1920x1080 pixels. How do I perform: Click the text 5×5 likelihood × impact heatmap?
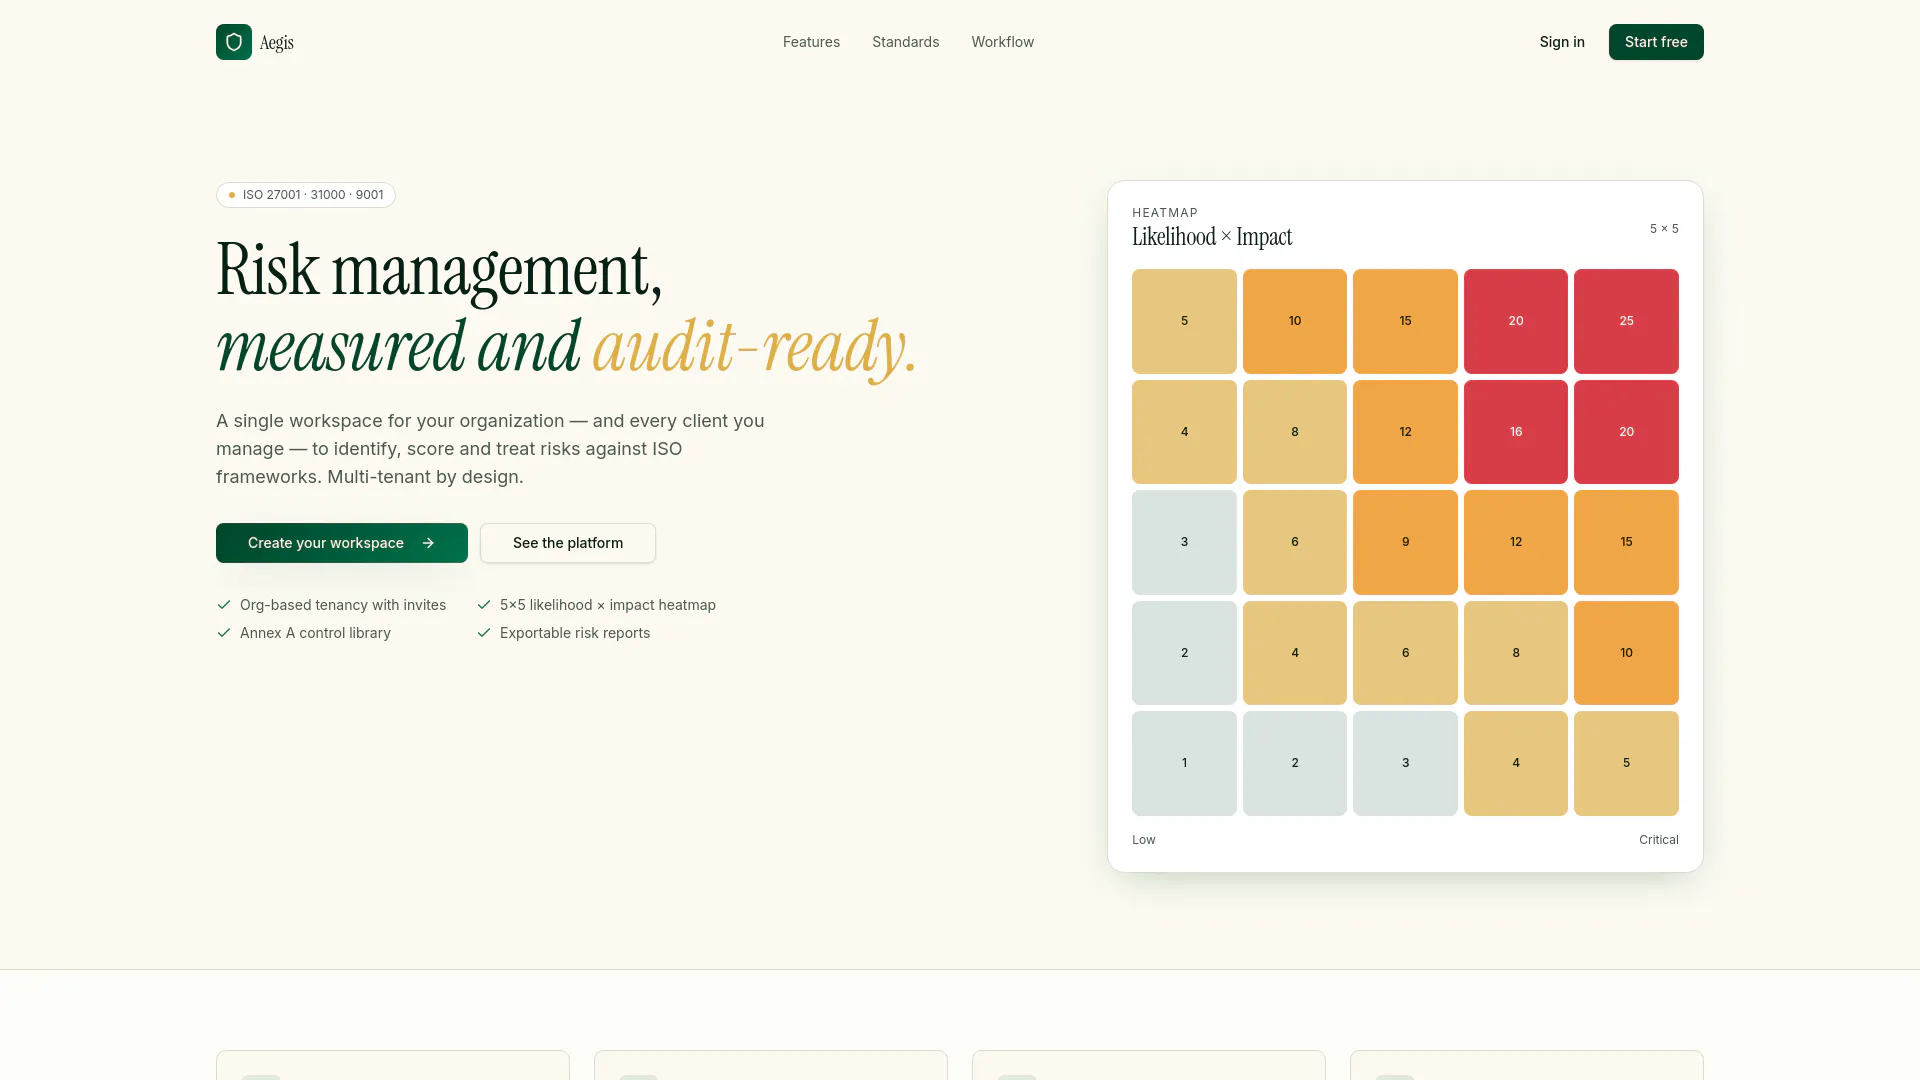pos(608,605)
